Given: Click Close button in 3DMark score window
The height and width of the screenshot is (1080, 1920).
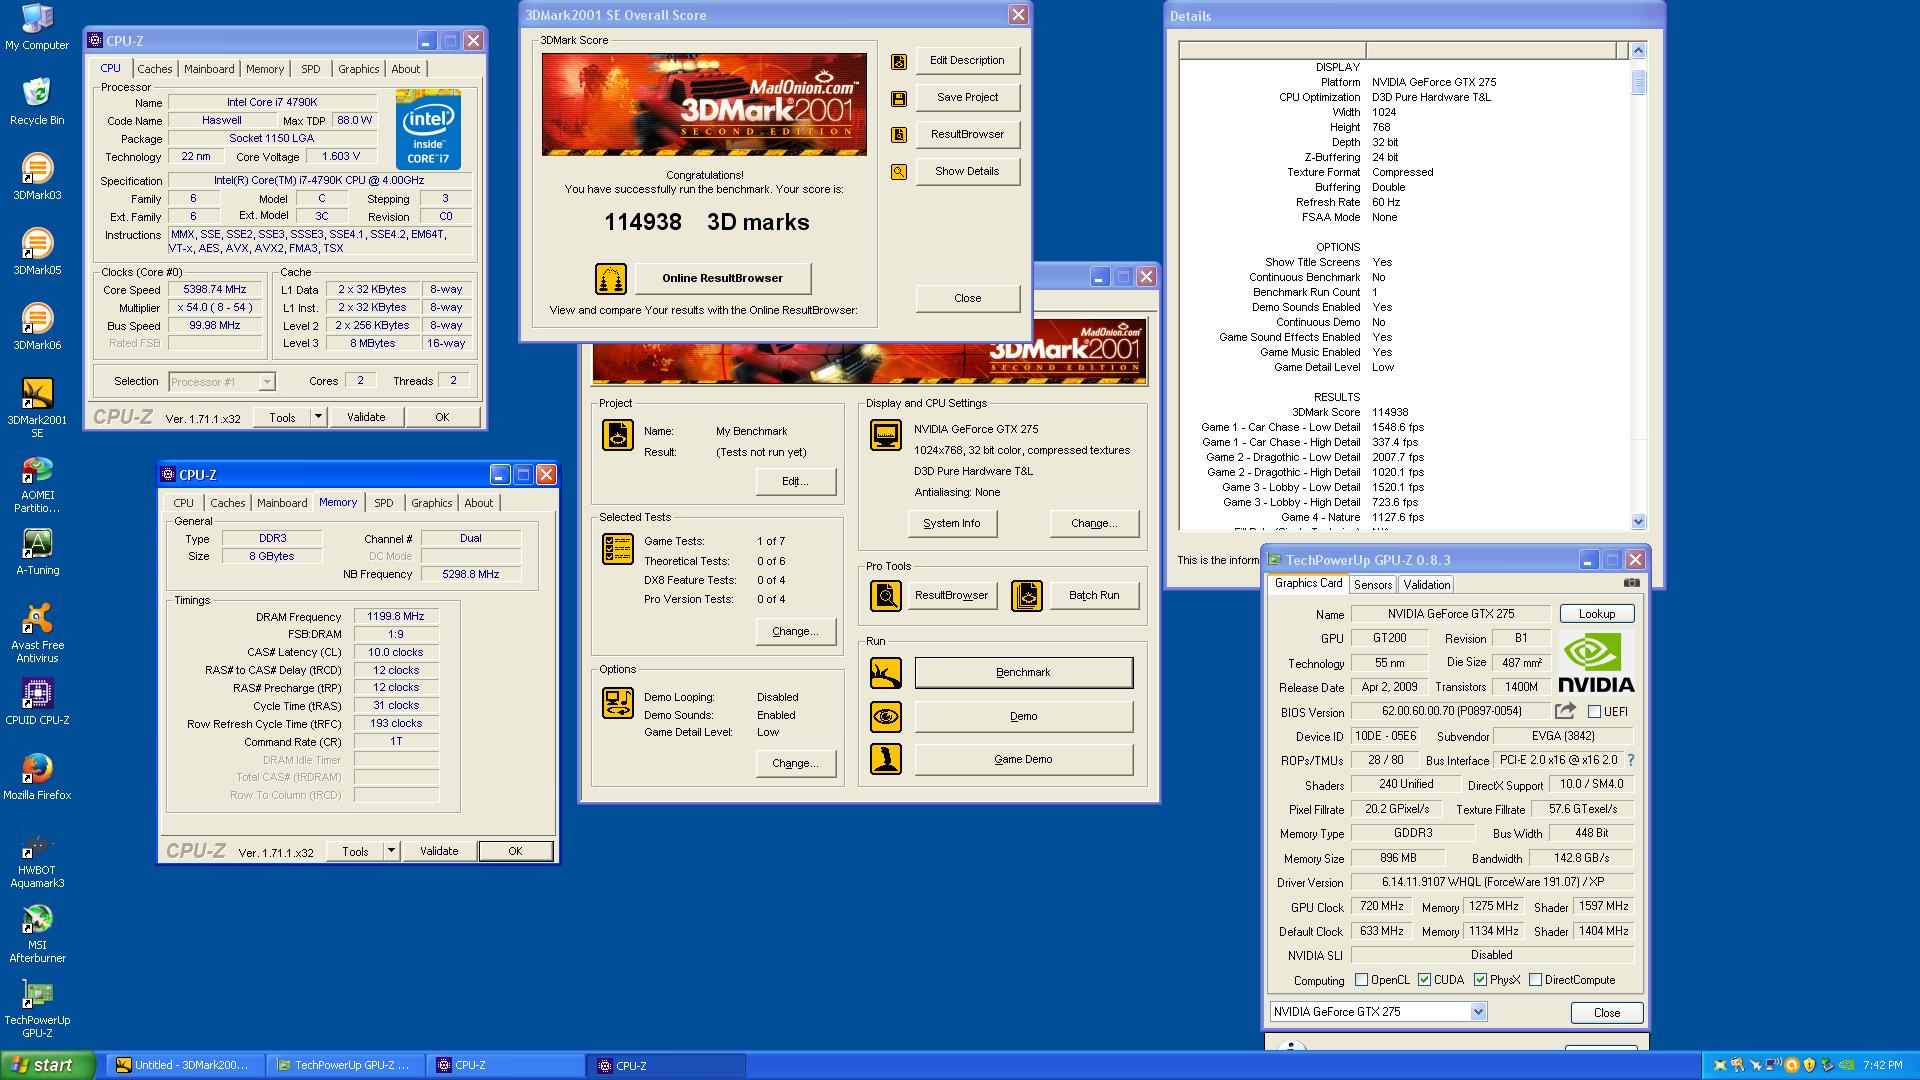Looking at the screenshot, I should [967, 298].
